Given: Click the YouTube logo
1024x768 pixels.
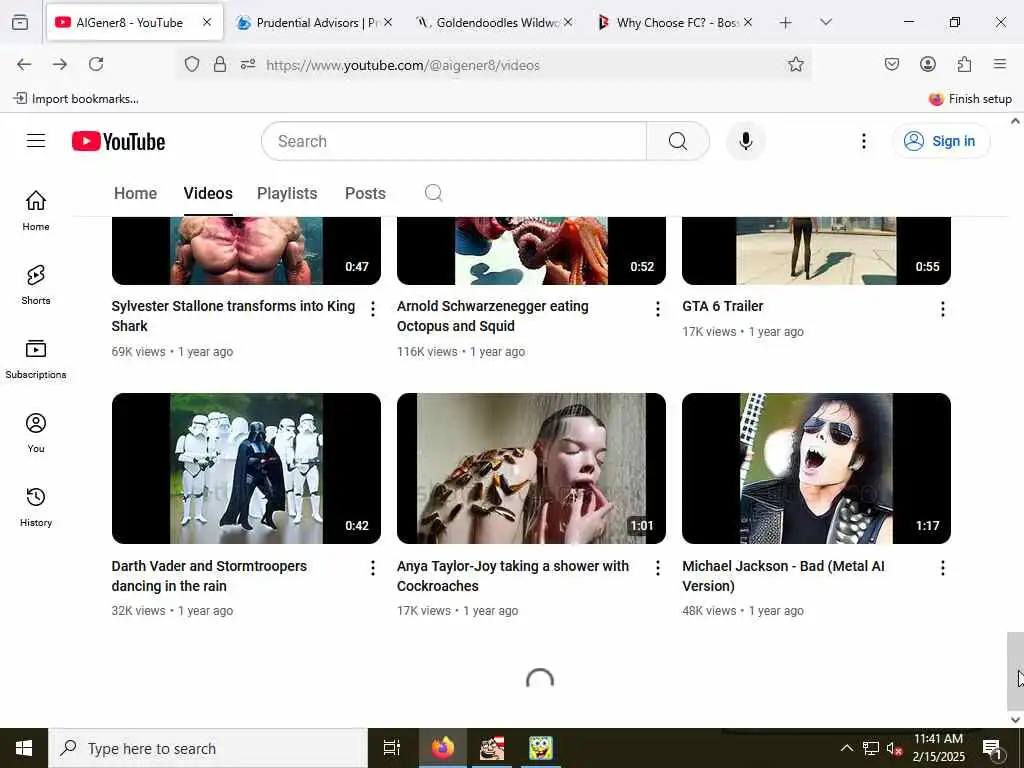Looking at the screenshot, I should click(x=118, y=141).
